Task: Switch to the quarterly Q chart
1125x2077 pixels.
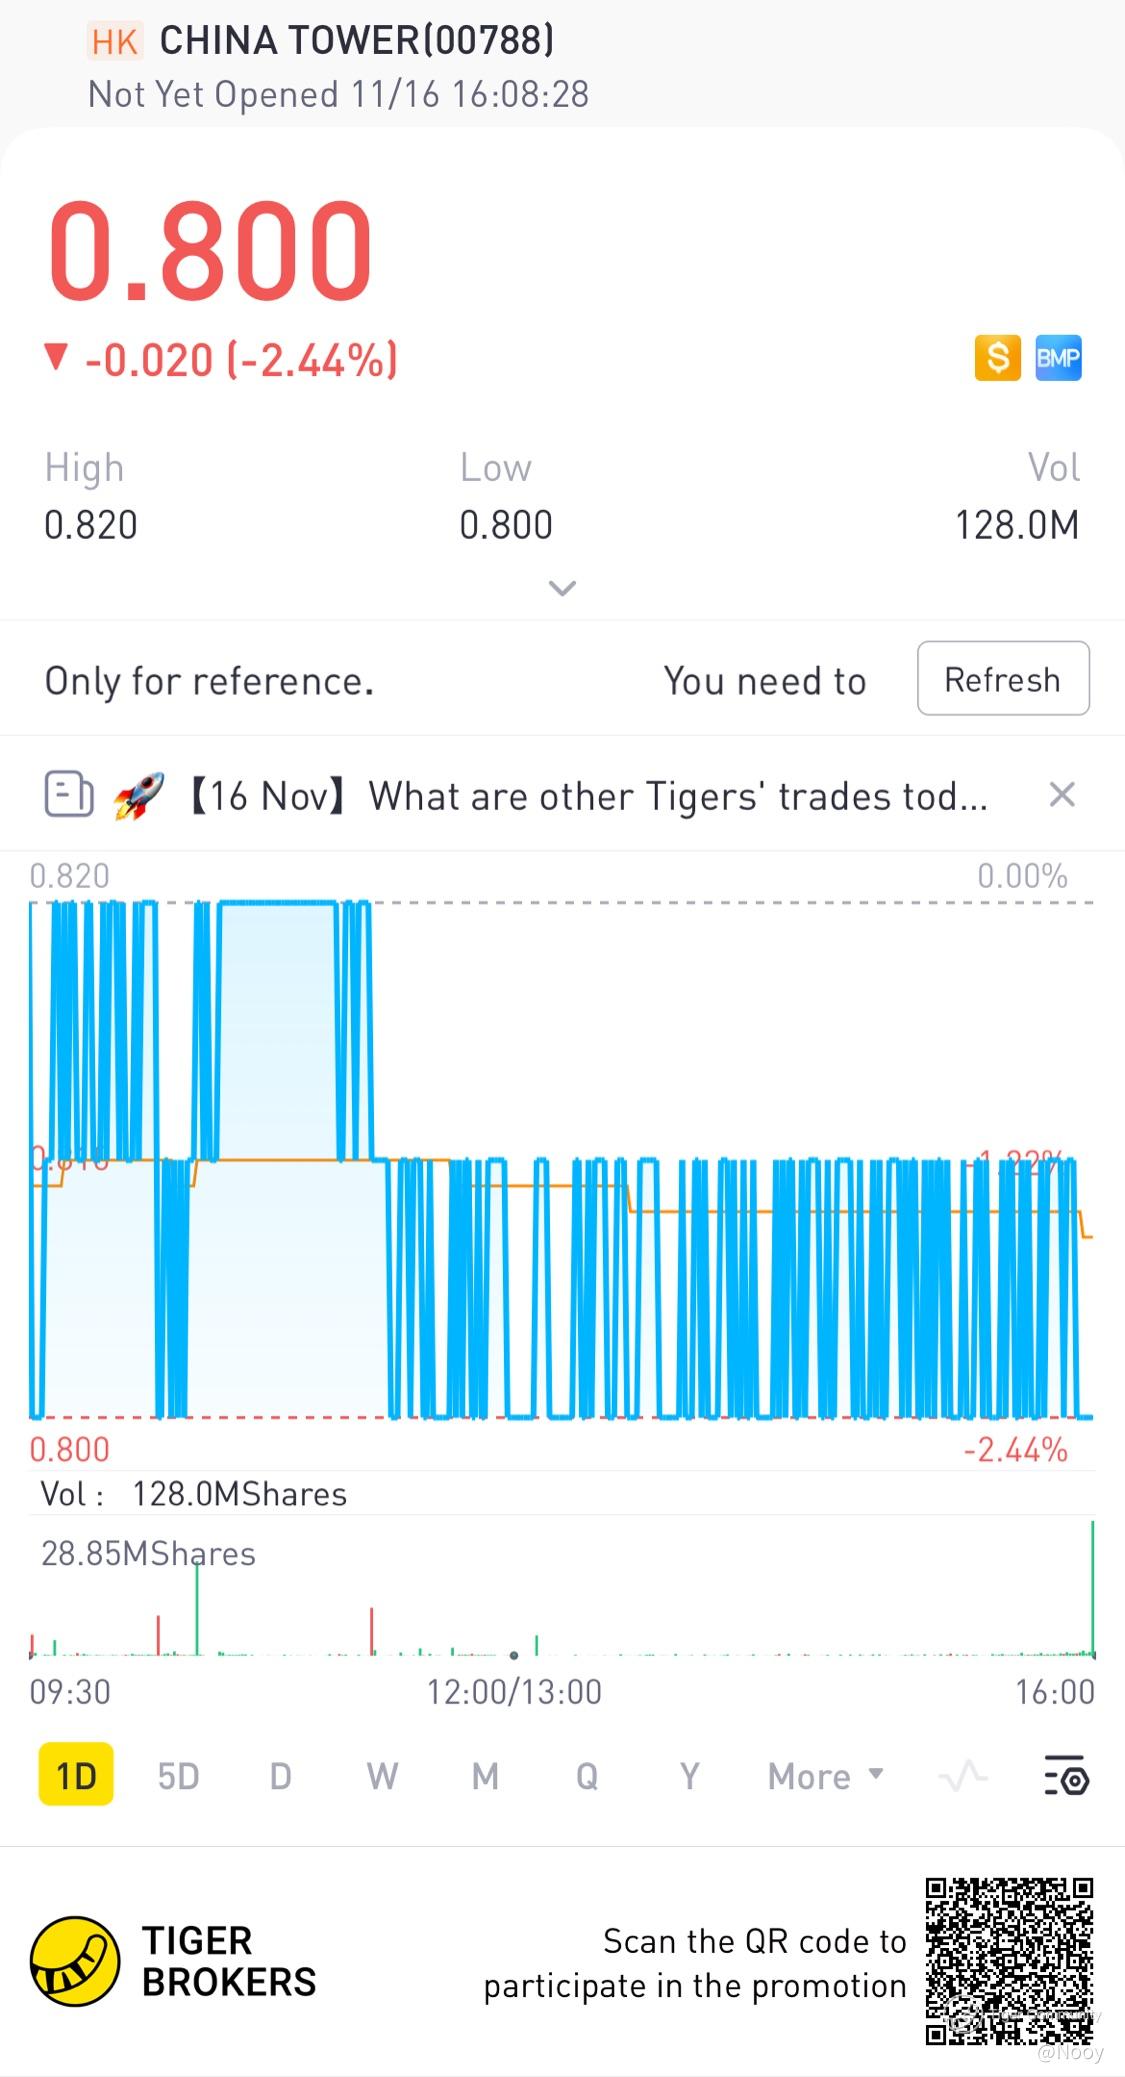Action: 587,1776
